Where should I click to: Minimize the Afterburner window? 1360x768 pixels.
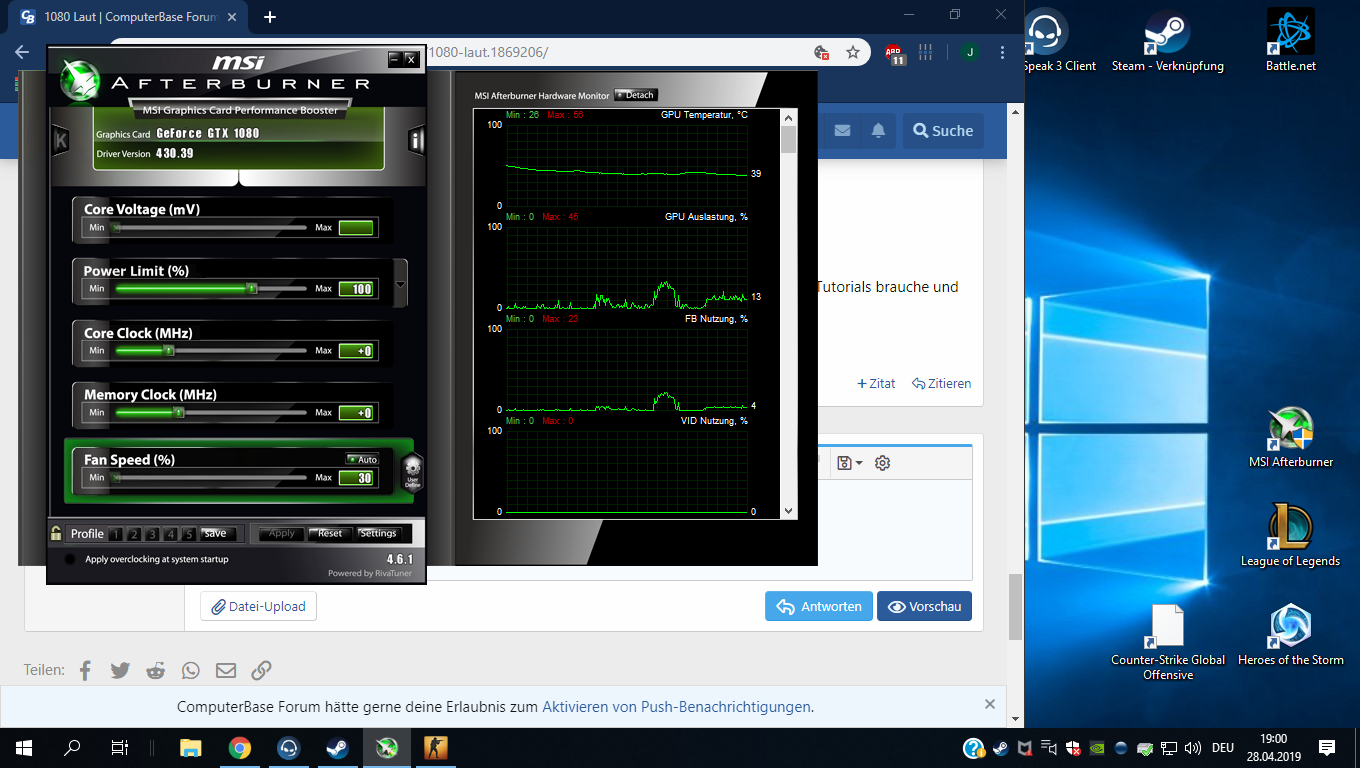(x=394, y=59)
